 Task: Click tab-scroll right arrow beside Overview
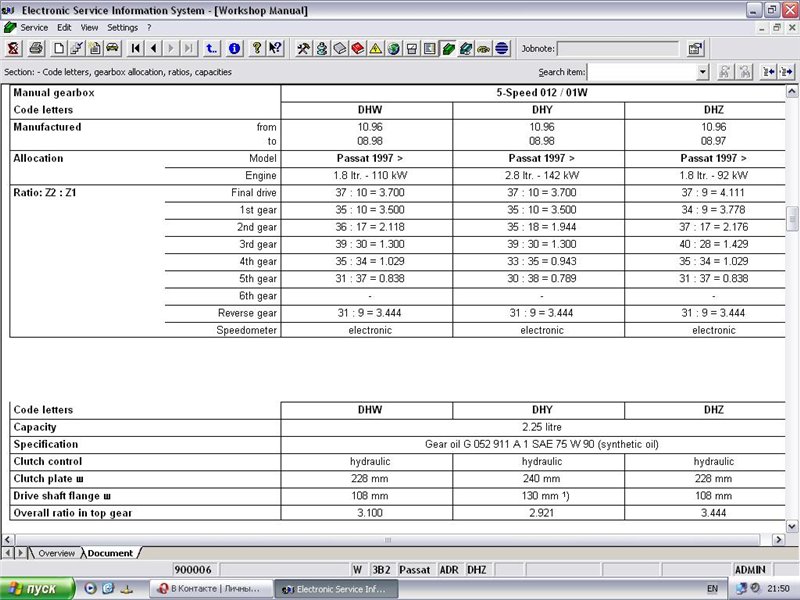20,553
